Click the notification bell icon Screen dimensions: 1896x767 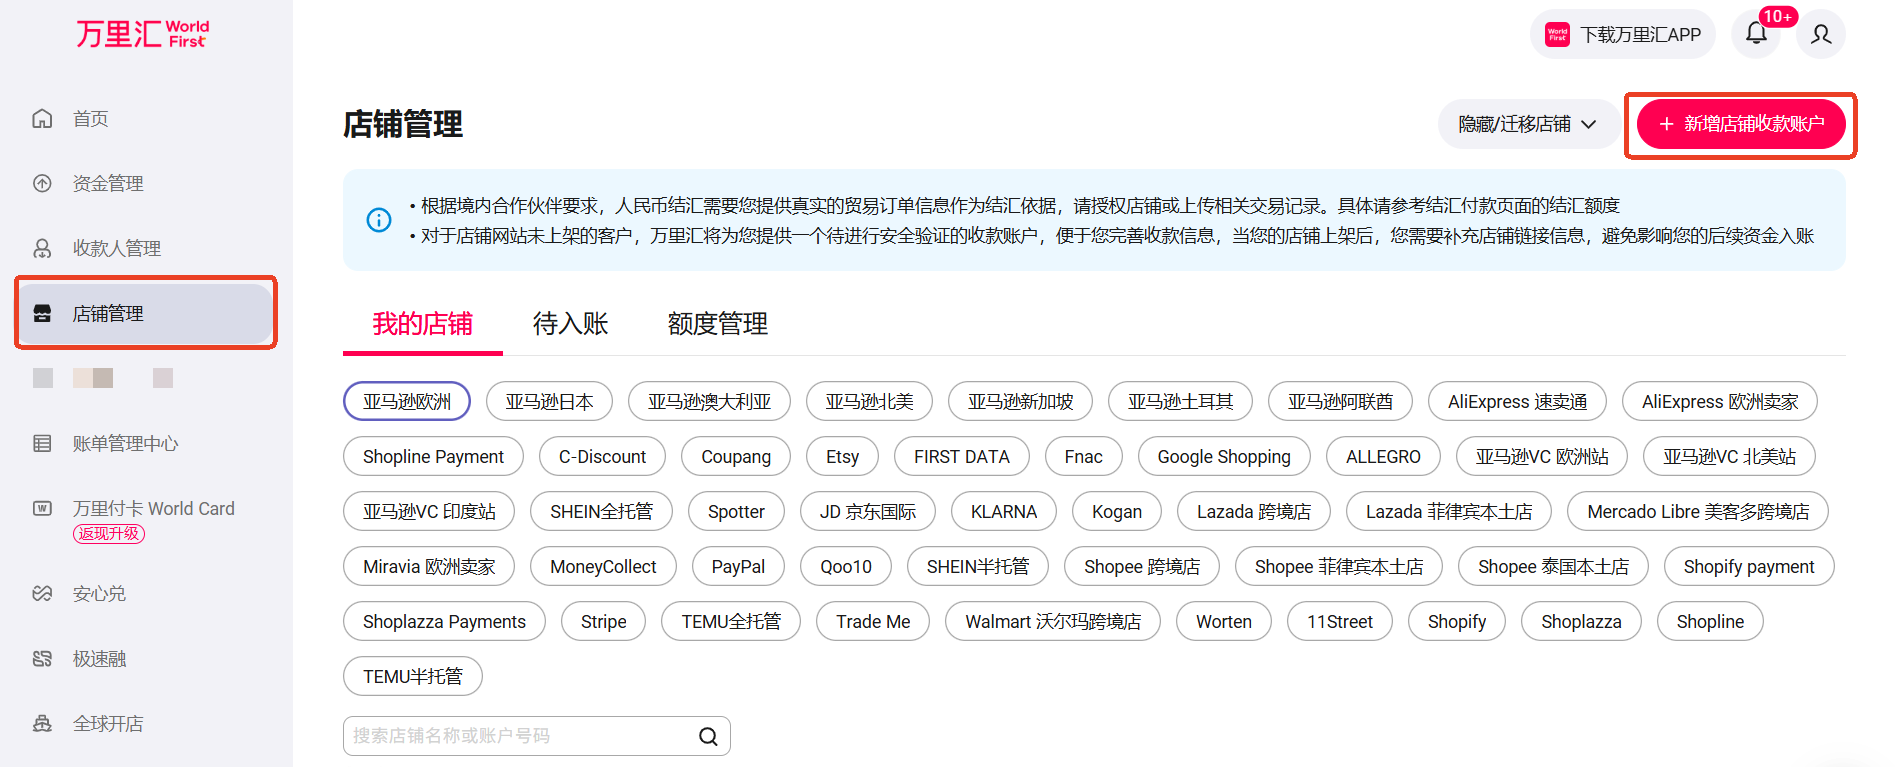tap(1756, 34)
